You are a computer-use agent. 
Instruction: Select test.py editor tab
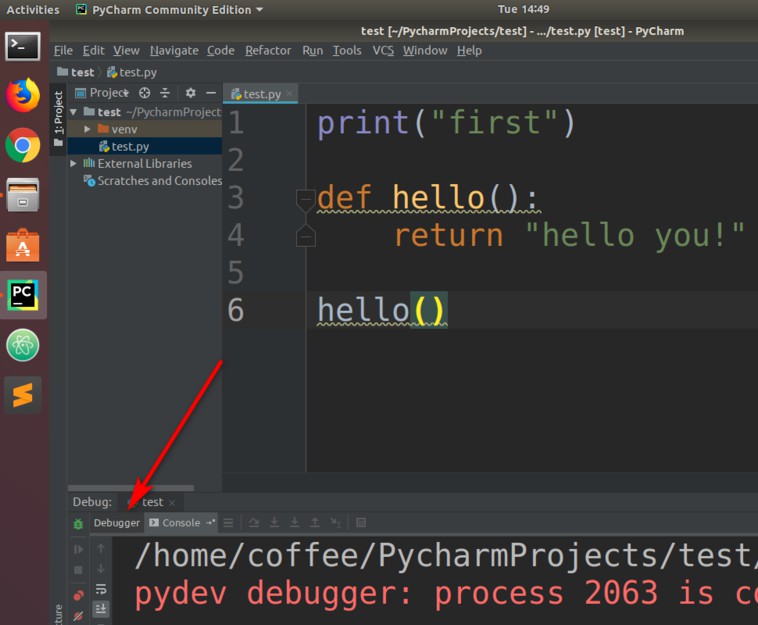click(260, 94)
